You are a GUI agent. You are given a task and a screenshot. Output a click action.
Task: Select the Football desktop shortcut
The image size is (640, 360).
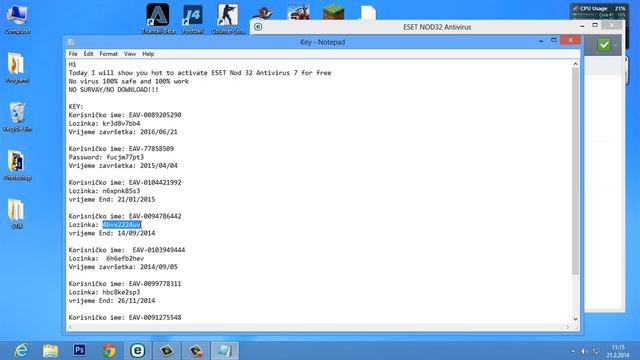pyautogui.click(x=193, y=19)
